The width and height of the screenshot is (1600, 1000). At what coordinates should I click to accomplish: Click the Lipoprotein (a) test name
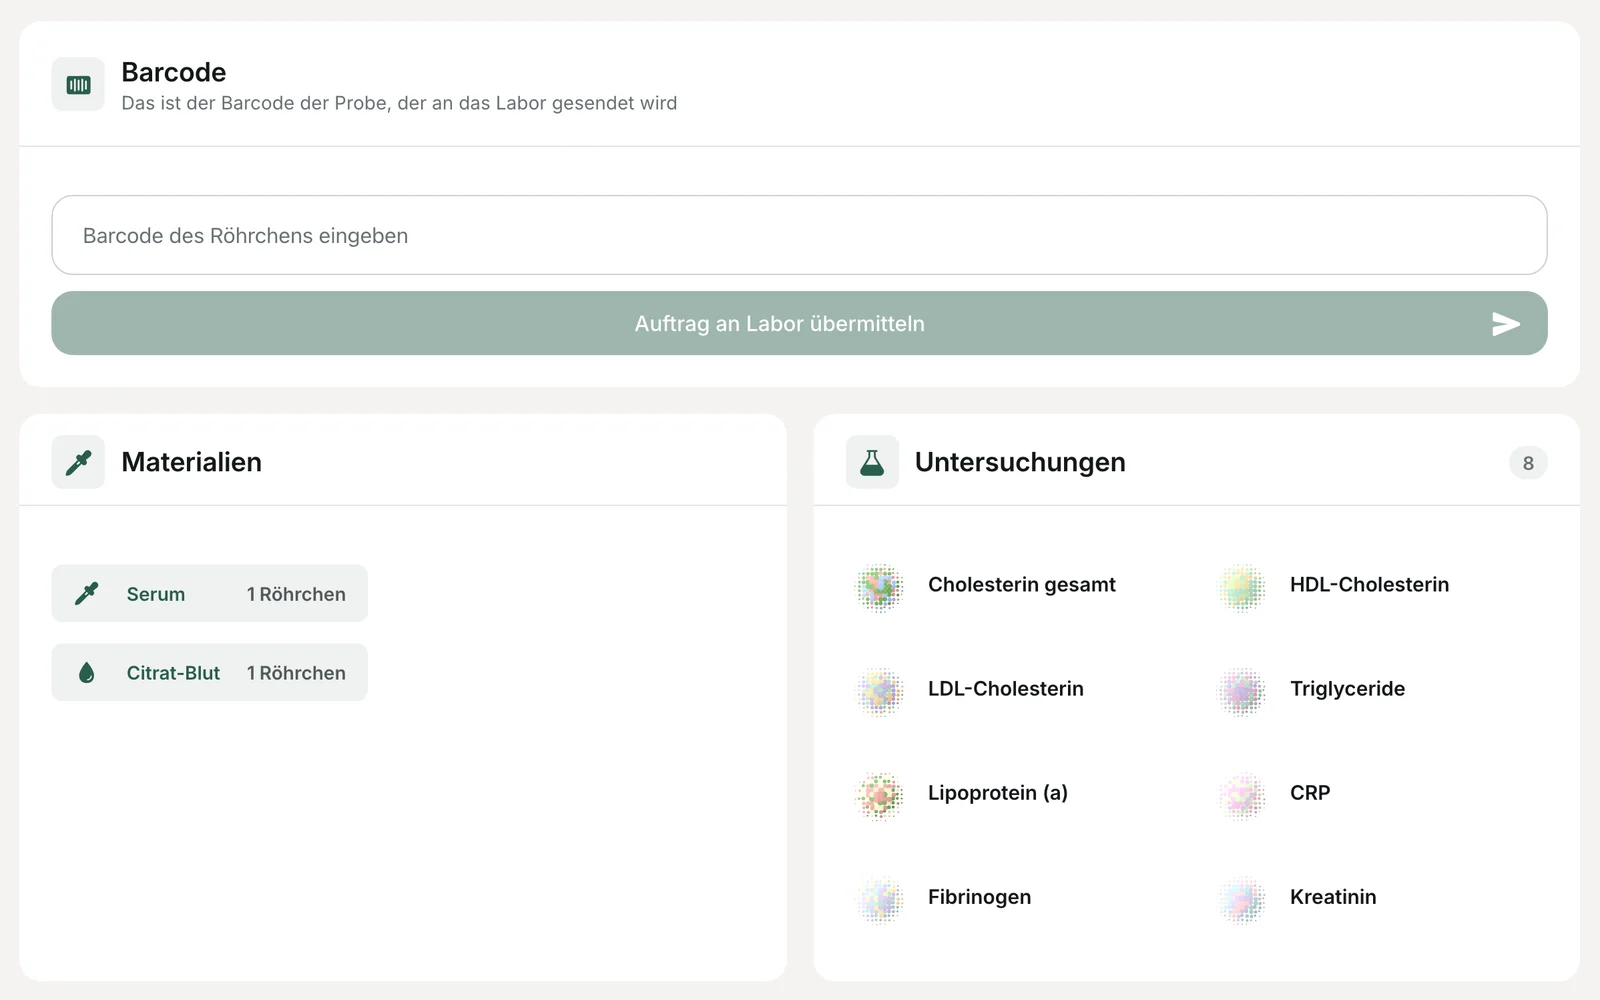click(998, 793)
